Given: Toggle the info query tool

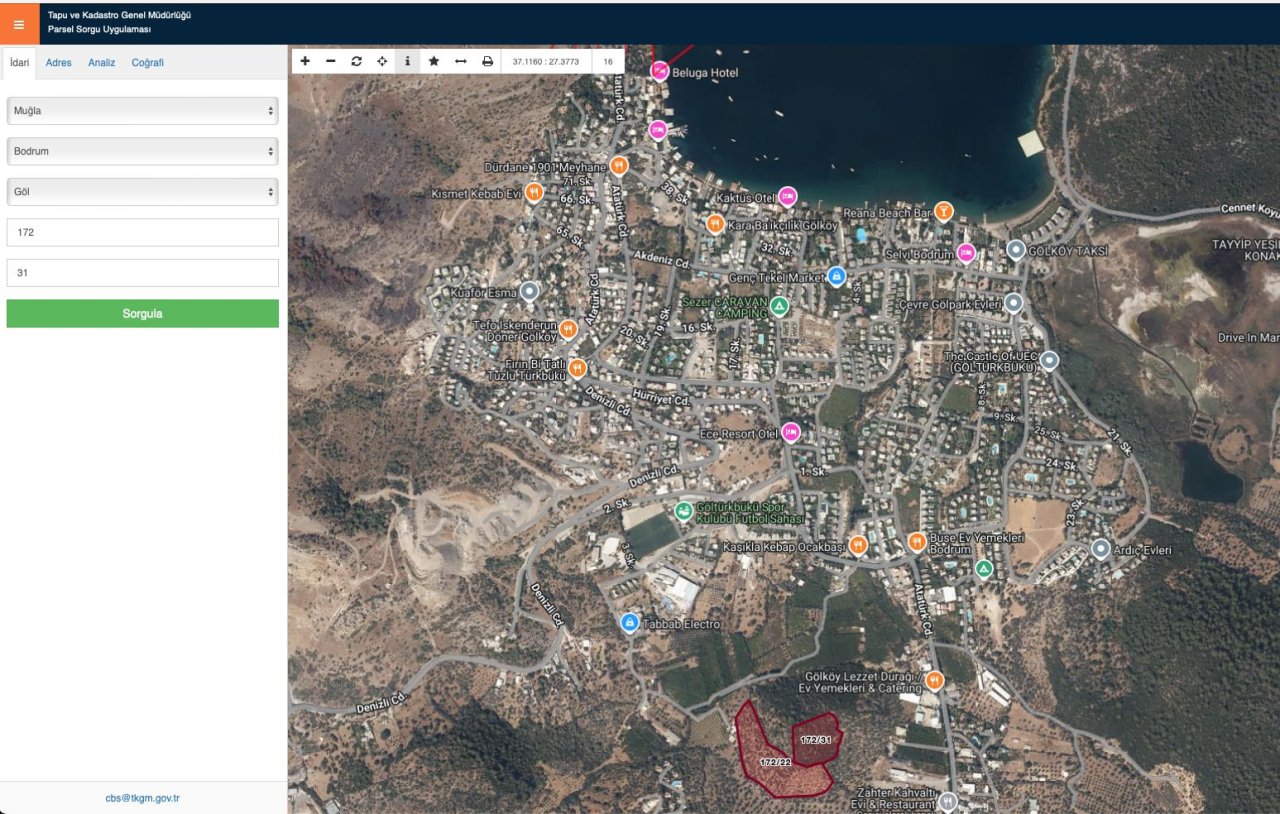Looking at the screenshot, I should pos(408,61).
